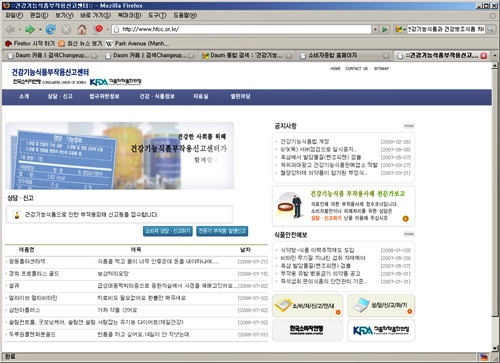Screen dimensions: 500x363
Task: Reload the page with the blue refresh icon
Action: [51, 29]
